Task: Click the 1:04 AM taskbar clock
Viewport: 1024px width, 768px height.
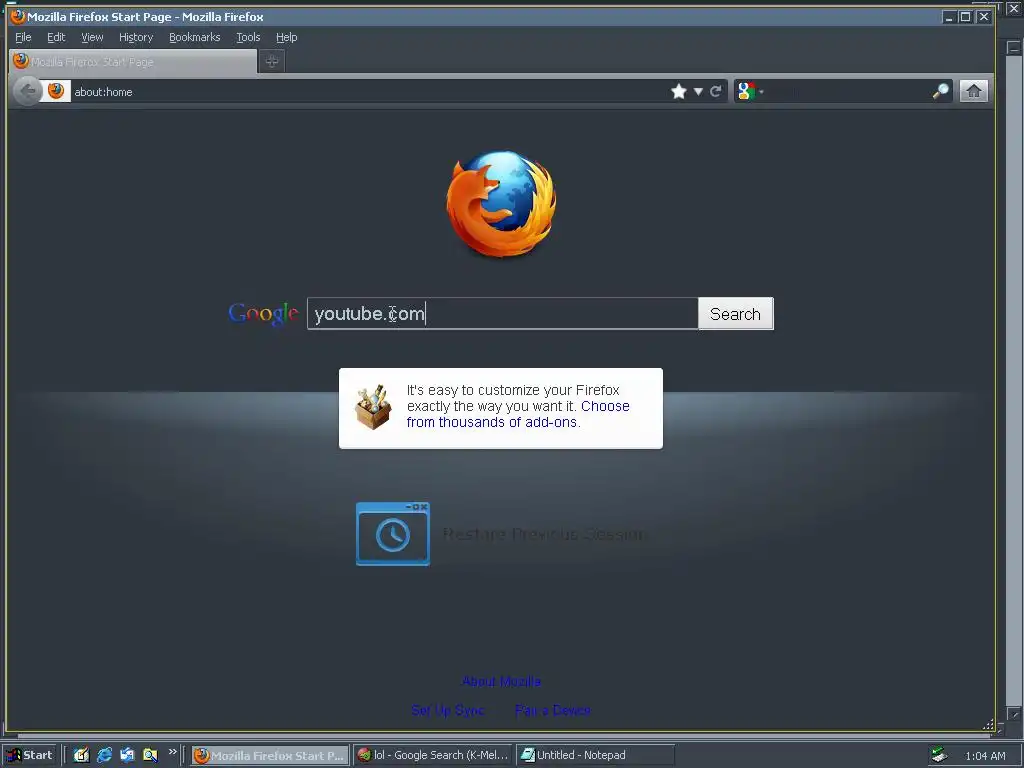Action: (985, 756)
